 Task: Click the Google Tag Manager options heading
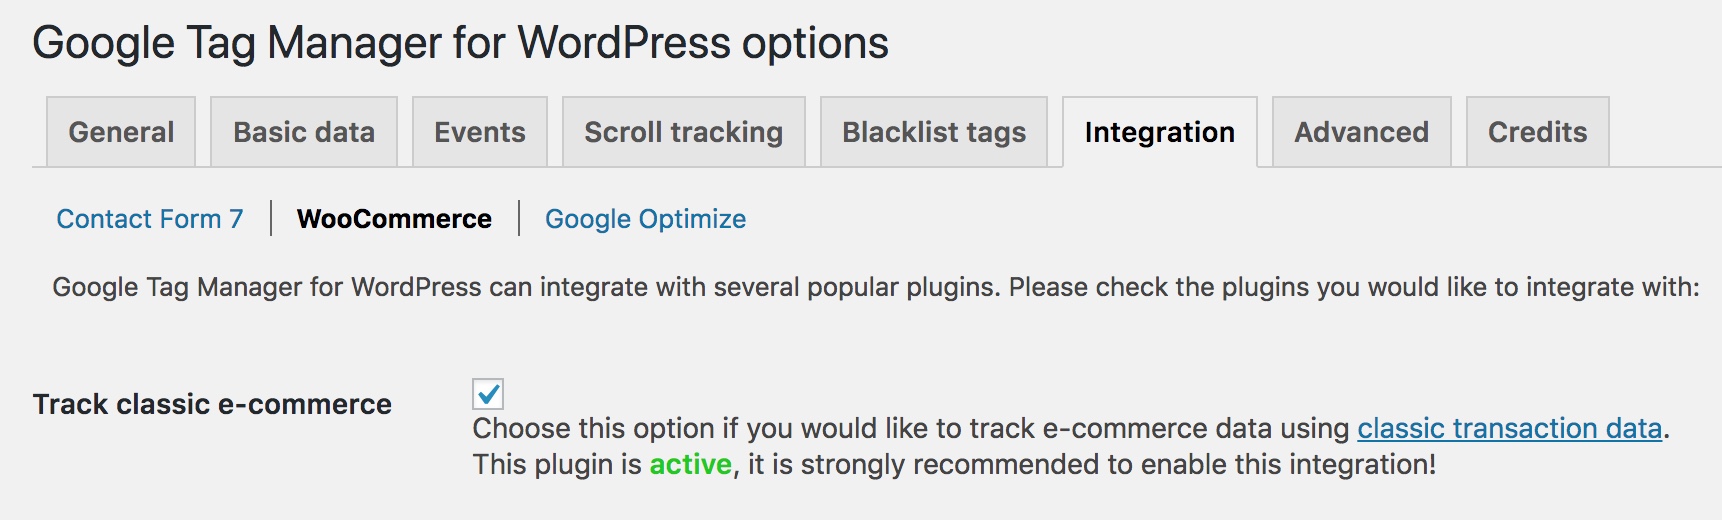tap(460, 43)
